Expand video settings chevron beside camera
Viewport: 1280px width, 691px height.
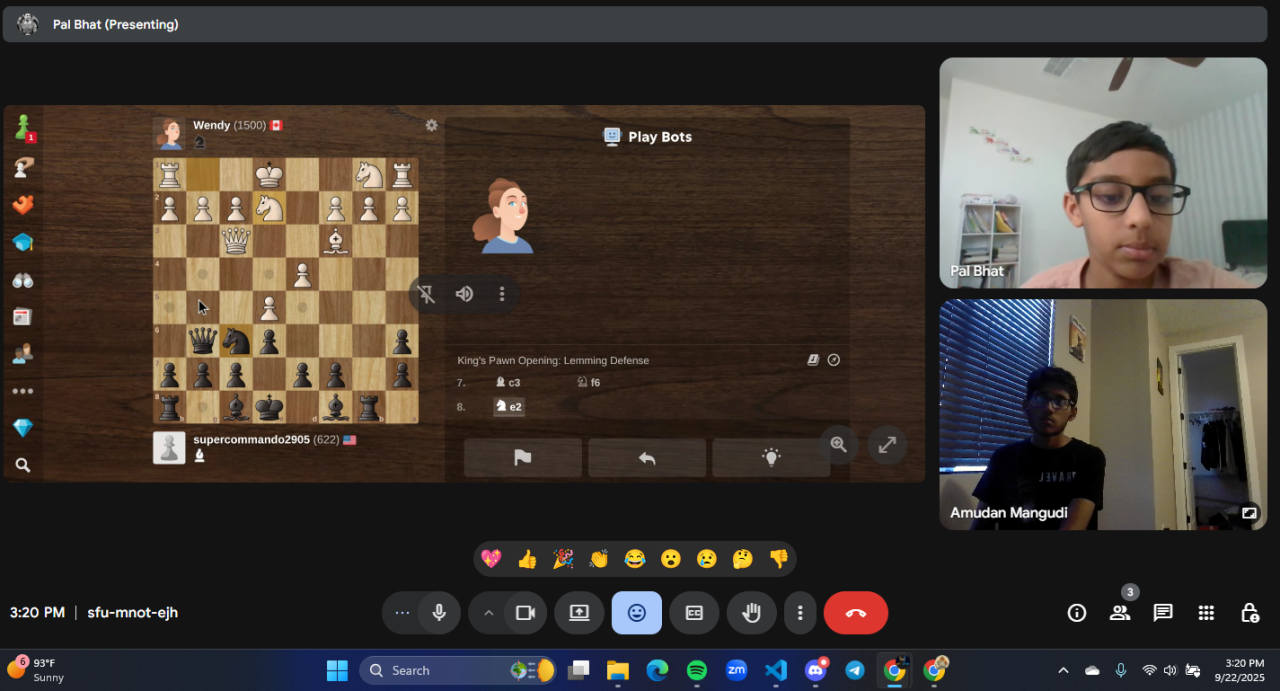pyautogui.click(x=489, y=613)
